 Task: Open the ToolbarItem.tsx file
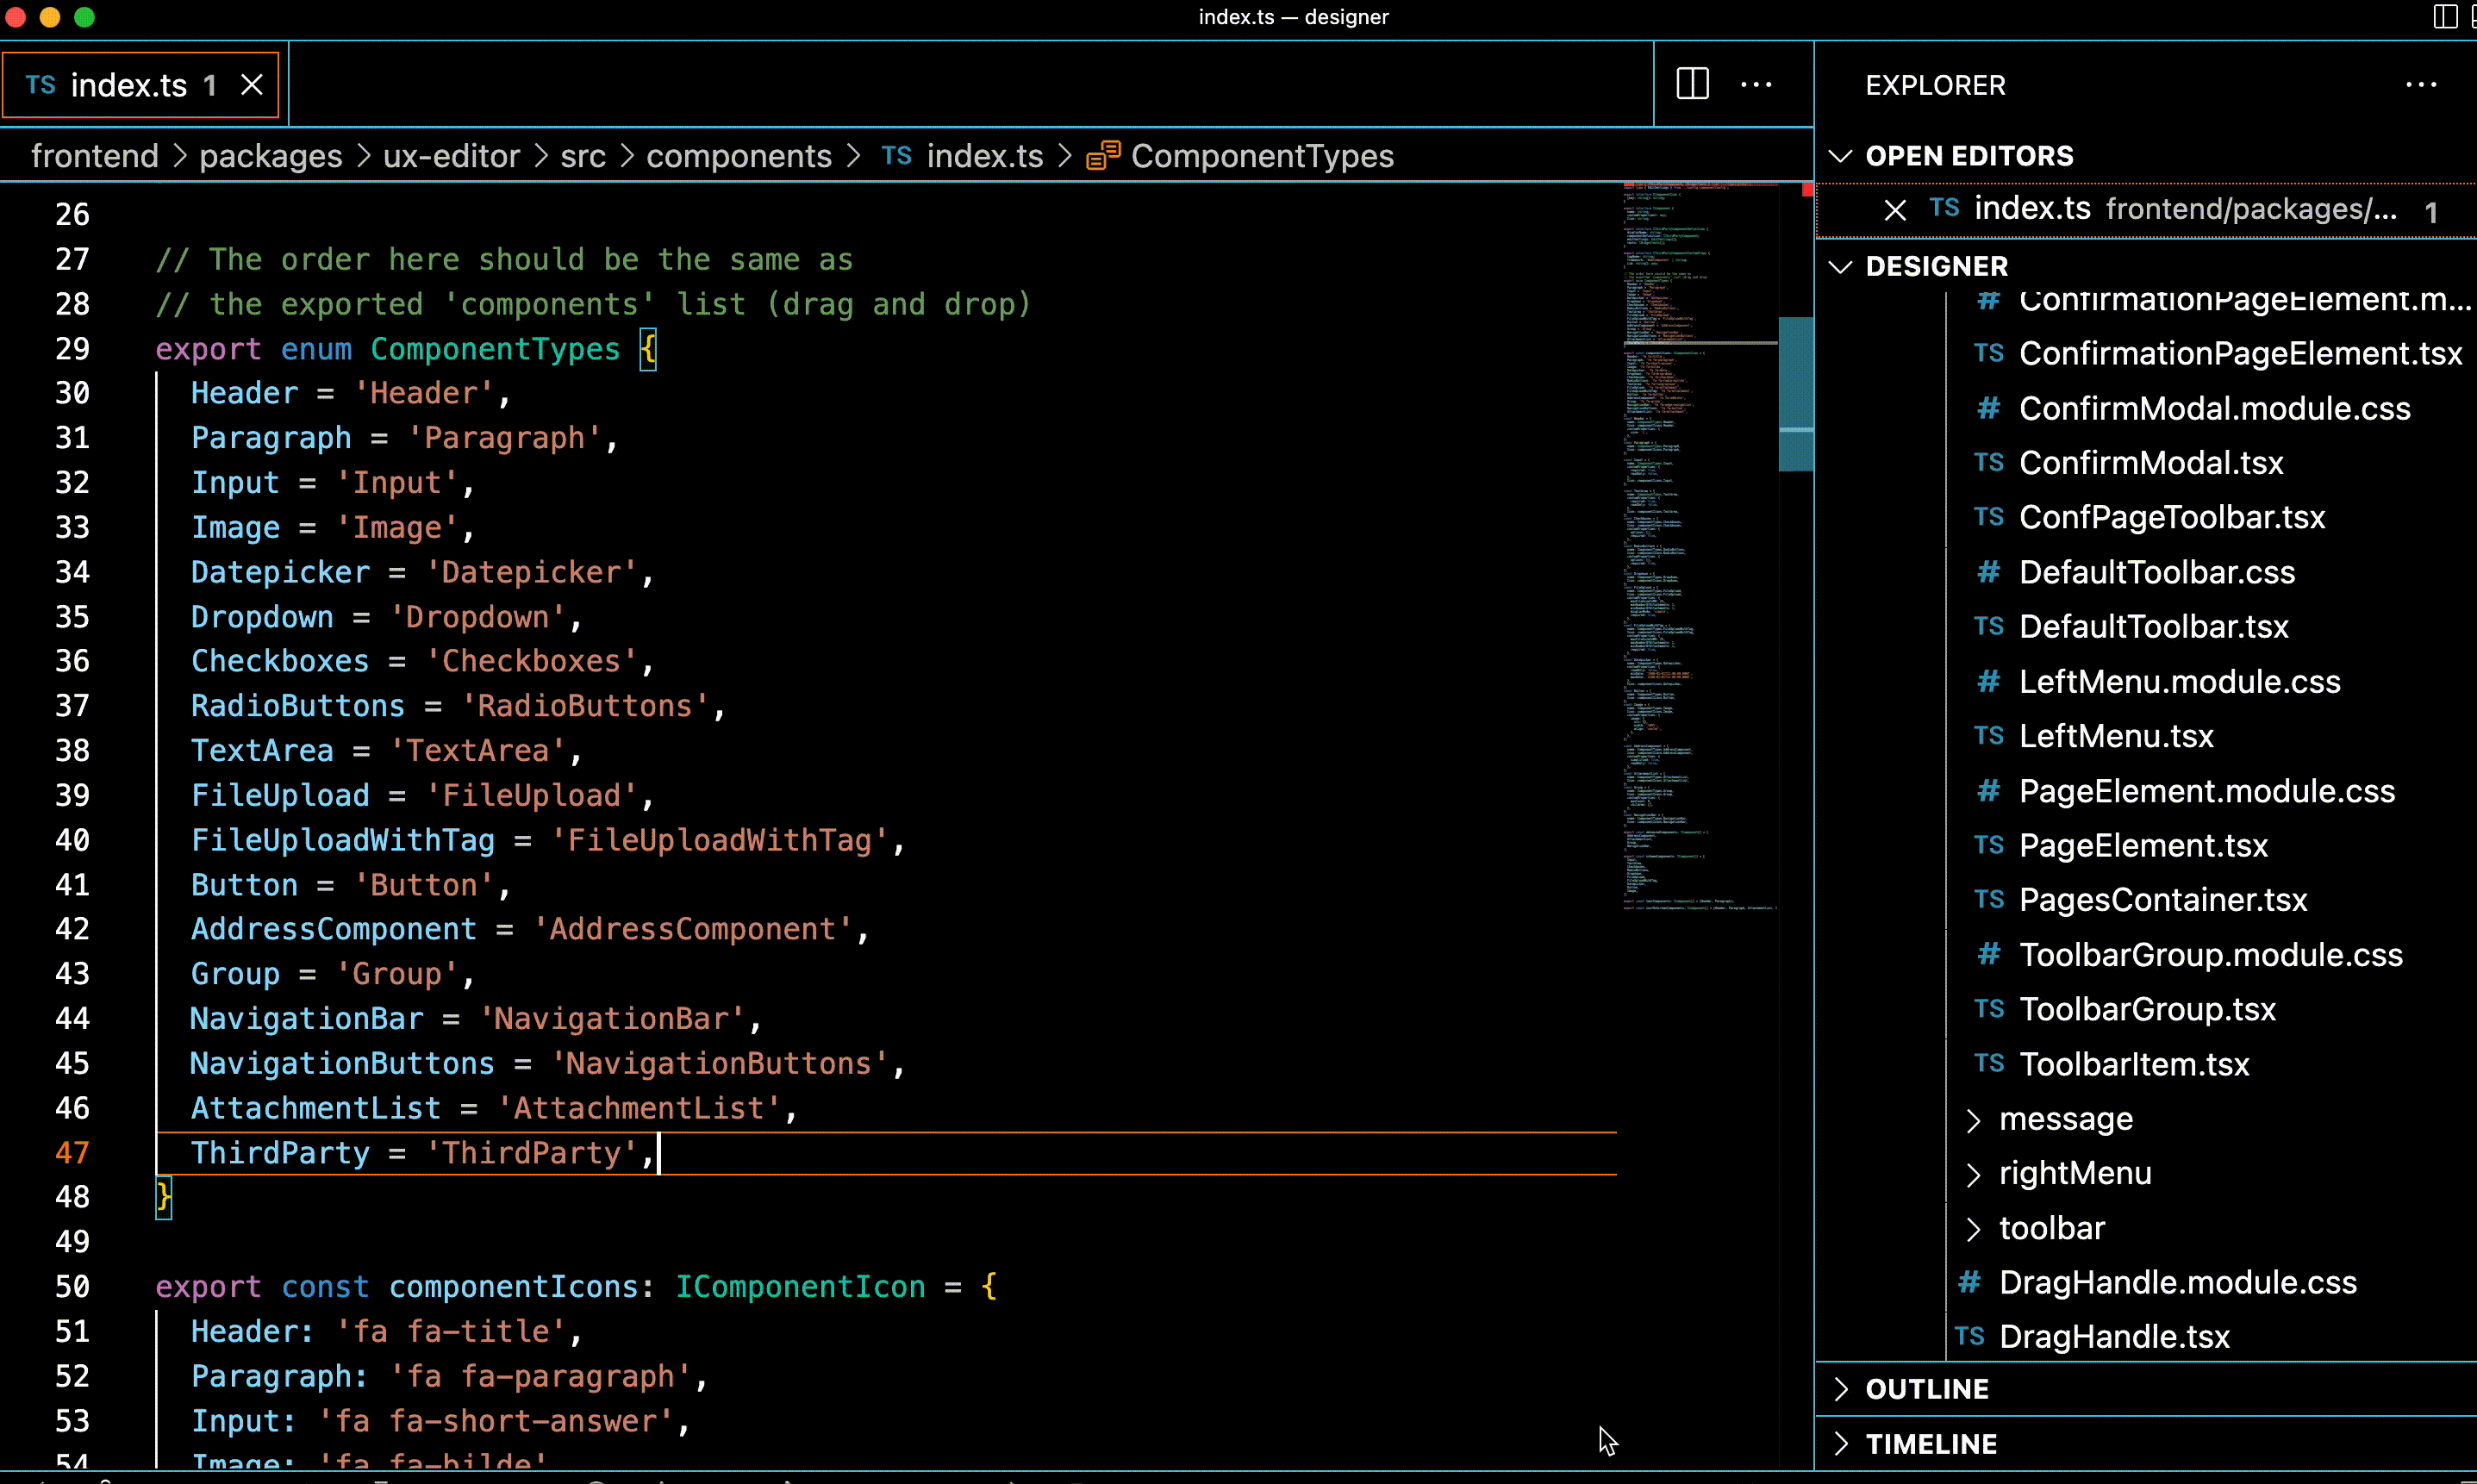(2134, 1064)
